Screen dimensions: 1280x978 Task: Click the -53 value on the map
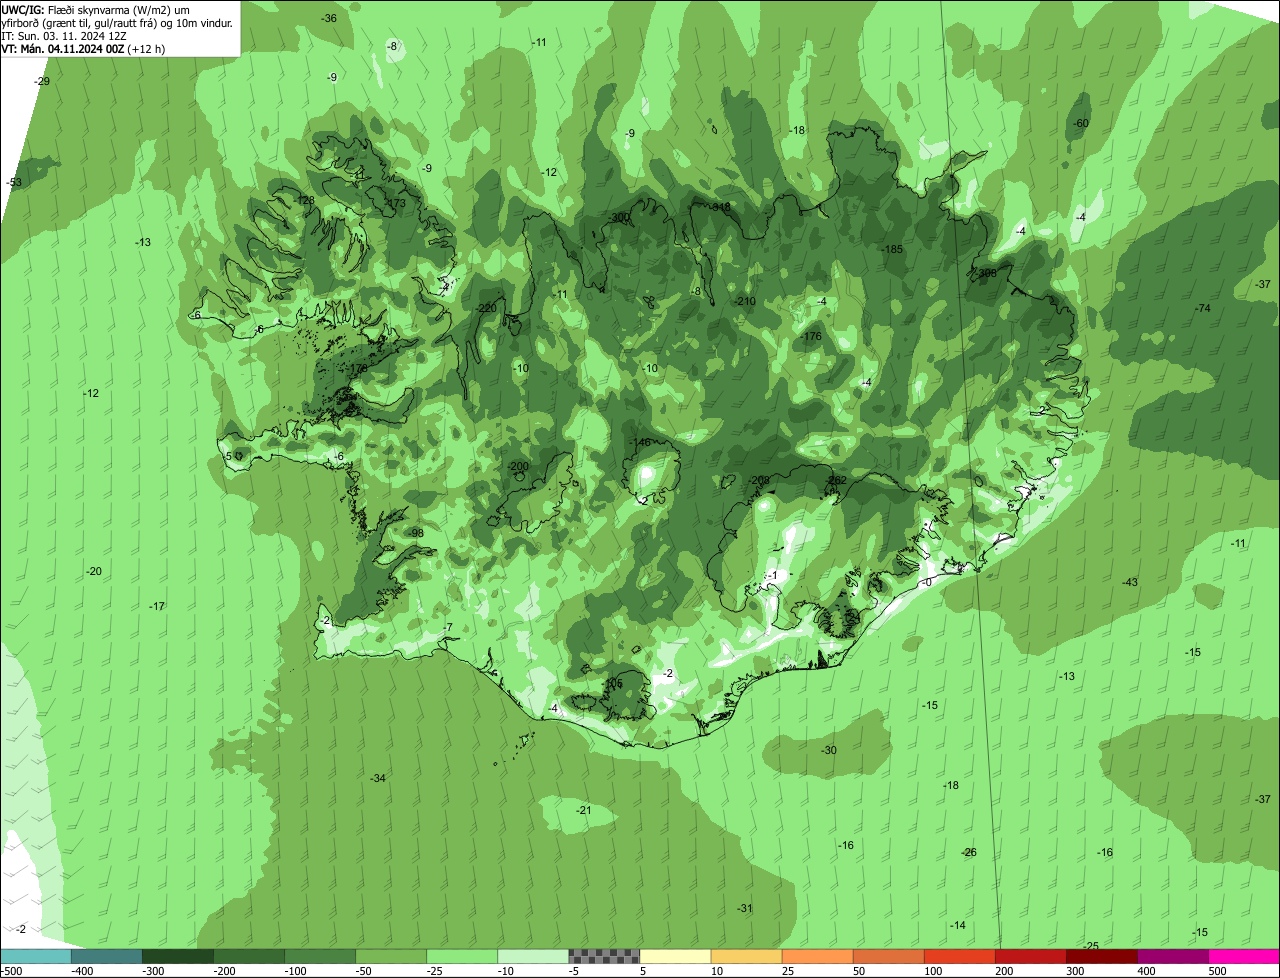(14, 183)
